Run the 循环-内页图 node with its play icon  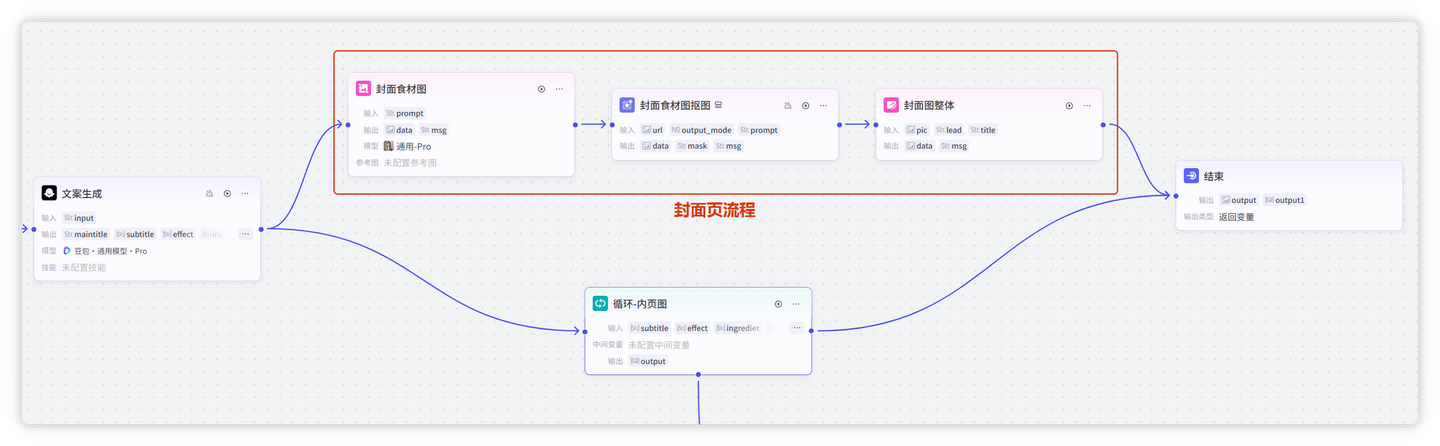[x=778, y=304]
